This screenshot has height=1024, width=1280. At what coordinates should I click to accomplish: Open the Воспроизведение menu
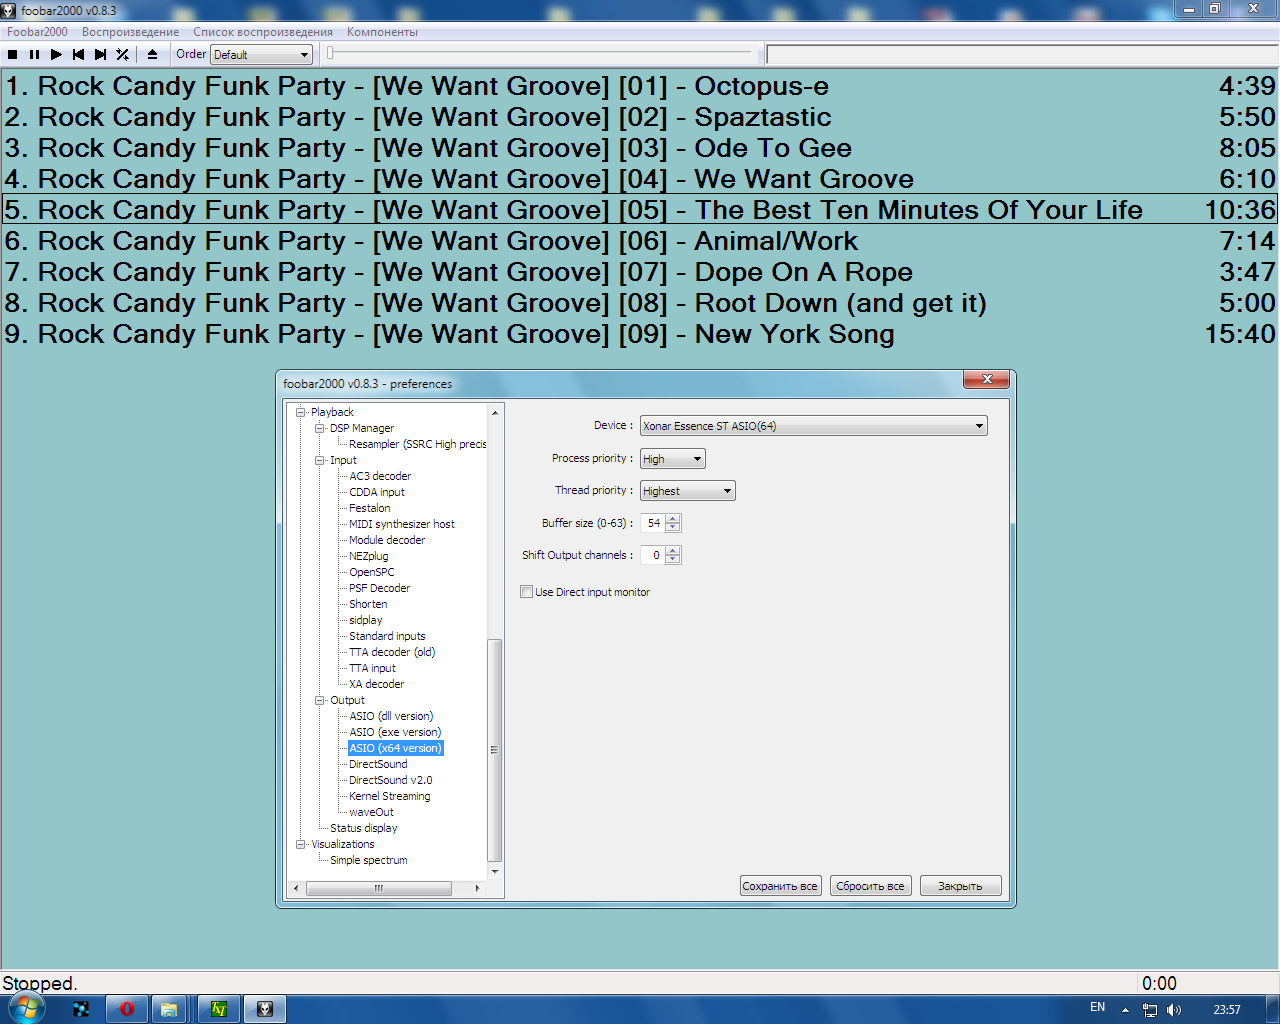130,32
